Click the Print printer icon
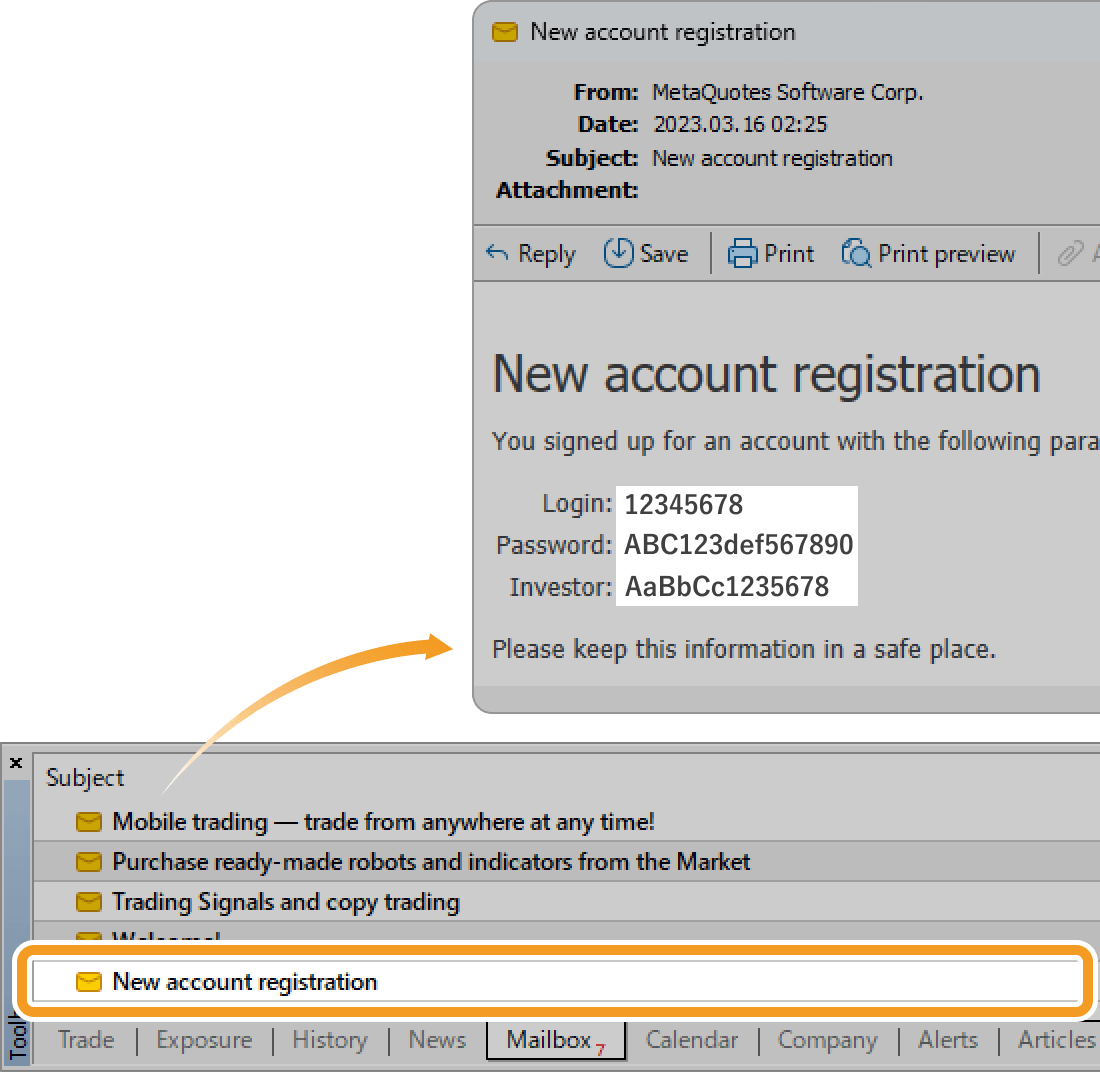The width and height of the screenshot is (1100, 1072). point(742,253)
